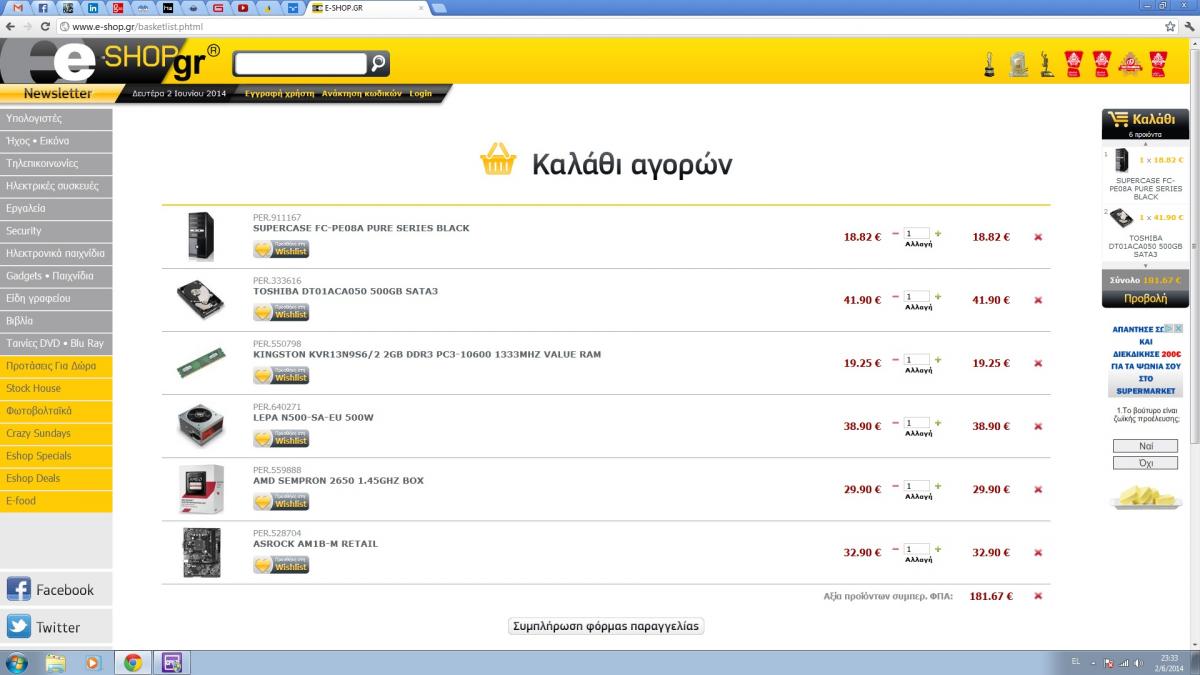Open Ήχος • Εικόνα category

pyautogui.click(x=56, y=141)
